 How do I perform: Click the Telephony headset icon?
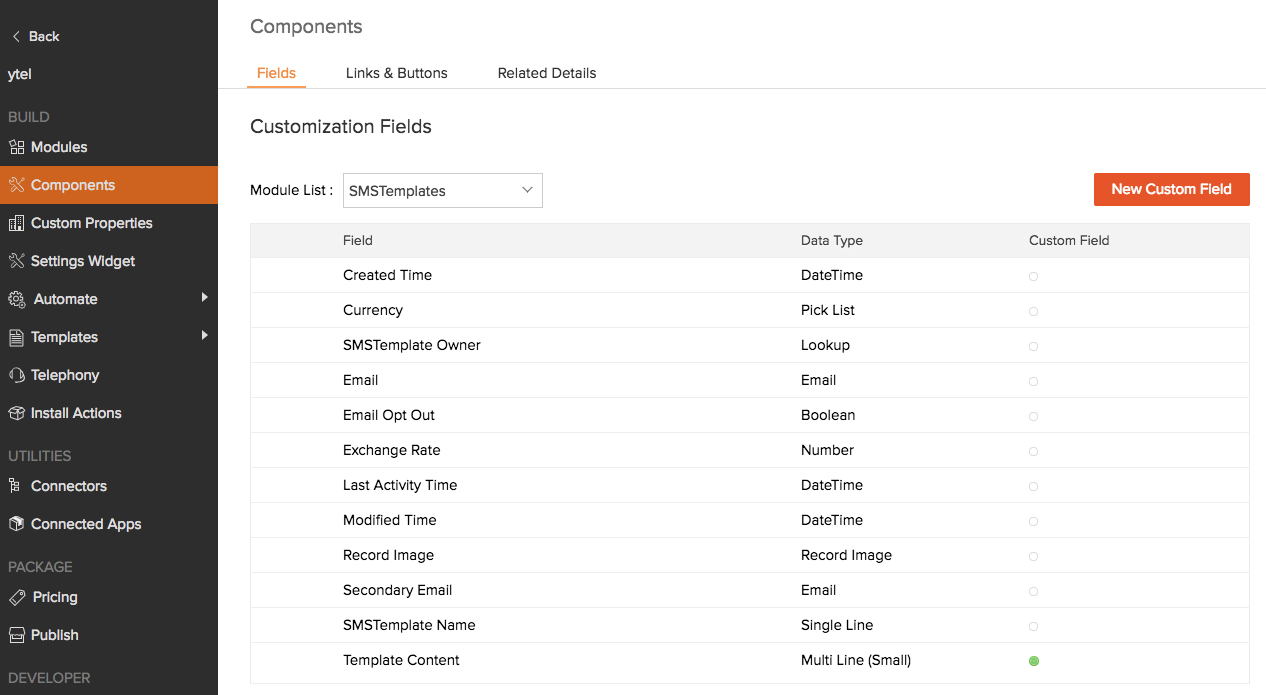pos(16,375)
